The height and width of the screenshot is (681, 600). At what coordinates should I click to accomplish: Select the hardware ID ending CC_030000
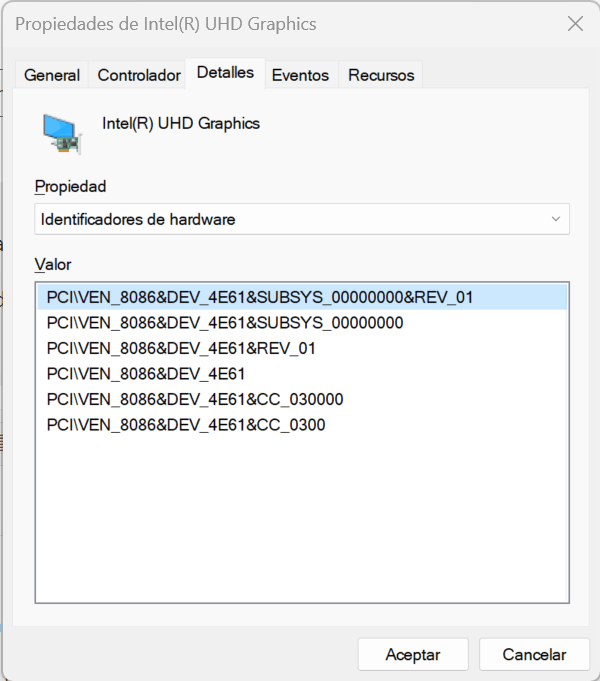coord(302,399)
